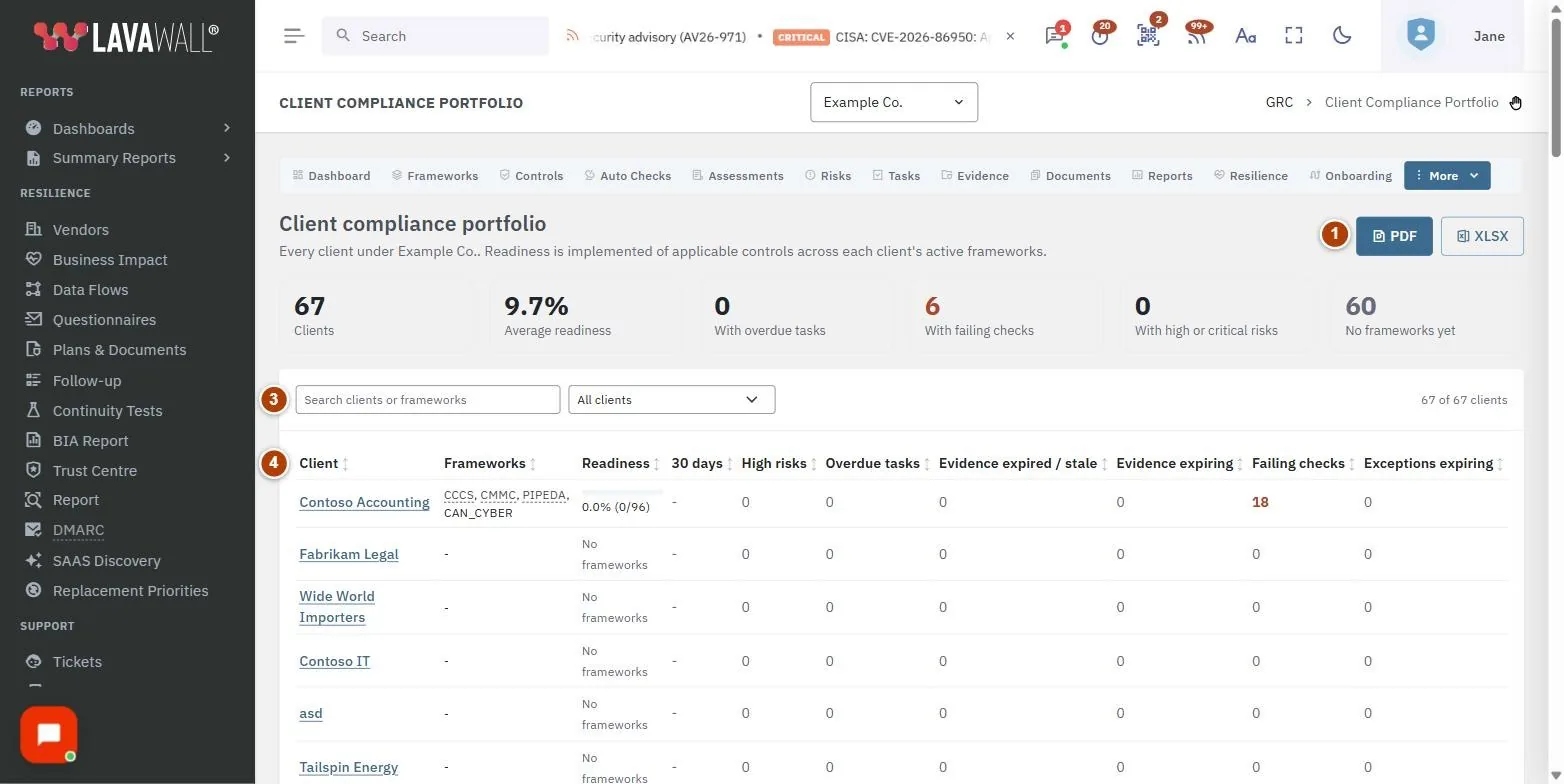Open Tailspin Energy client link
The width and height of the screenshot is (1564, 784).
[x=349, y=767]
